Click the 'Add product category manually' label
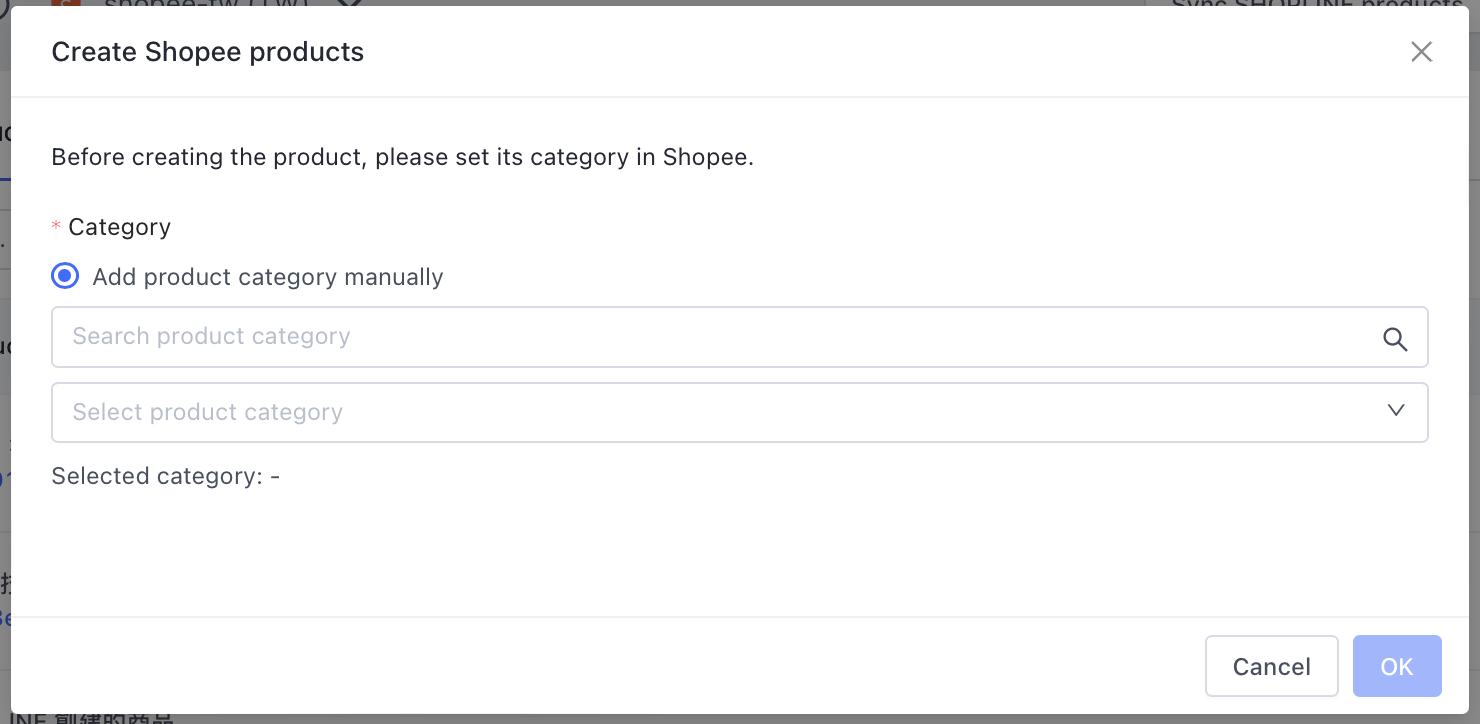The height and width of the screenshot is (724, 1480). [267, 277]
